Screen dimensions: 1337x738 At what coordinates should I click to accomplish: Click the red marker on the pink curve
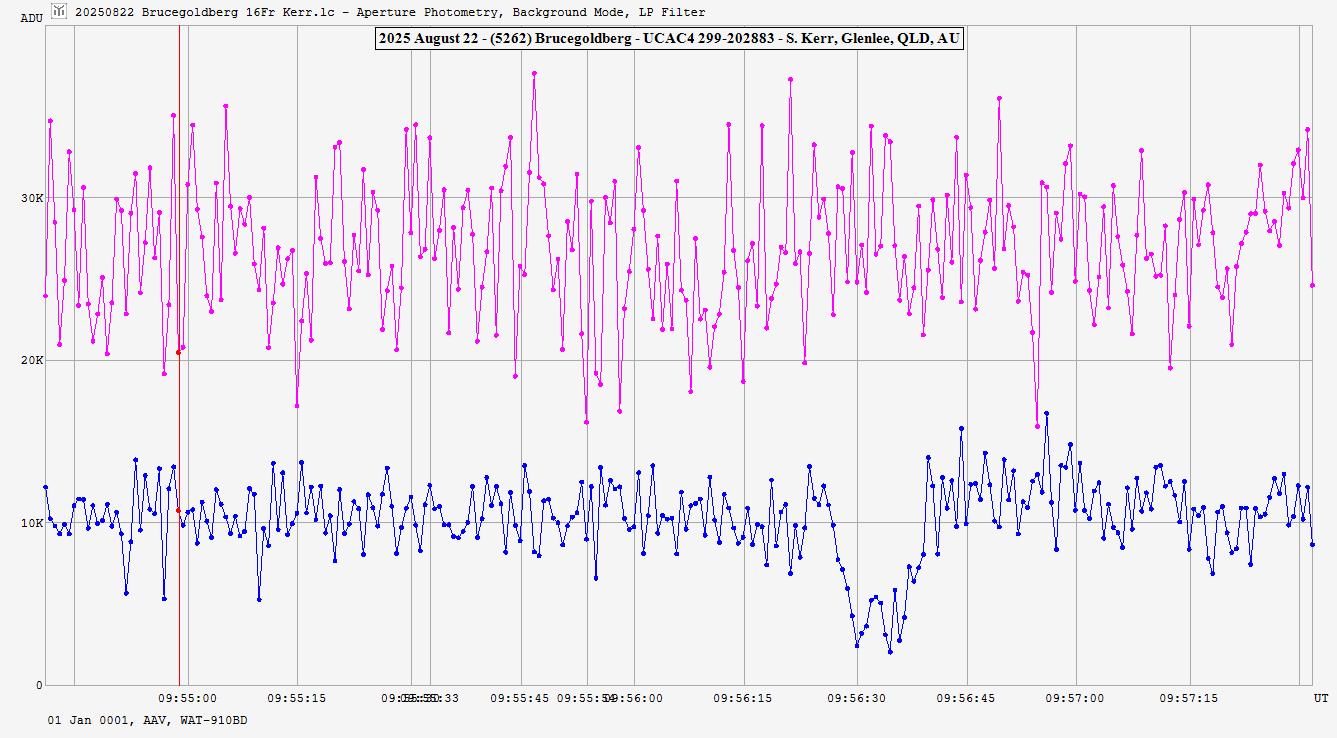[179, 352]
